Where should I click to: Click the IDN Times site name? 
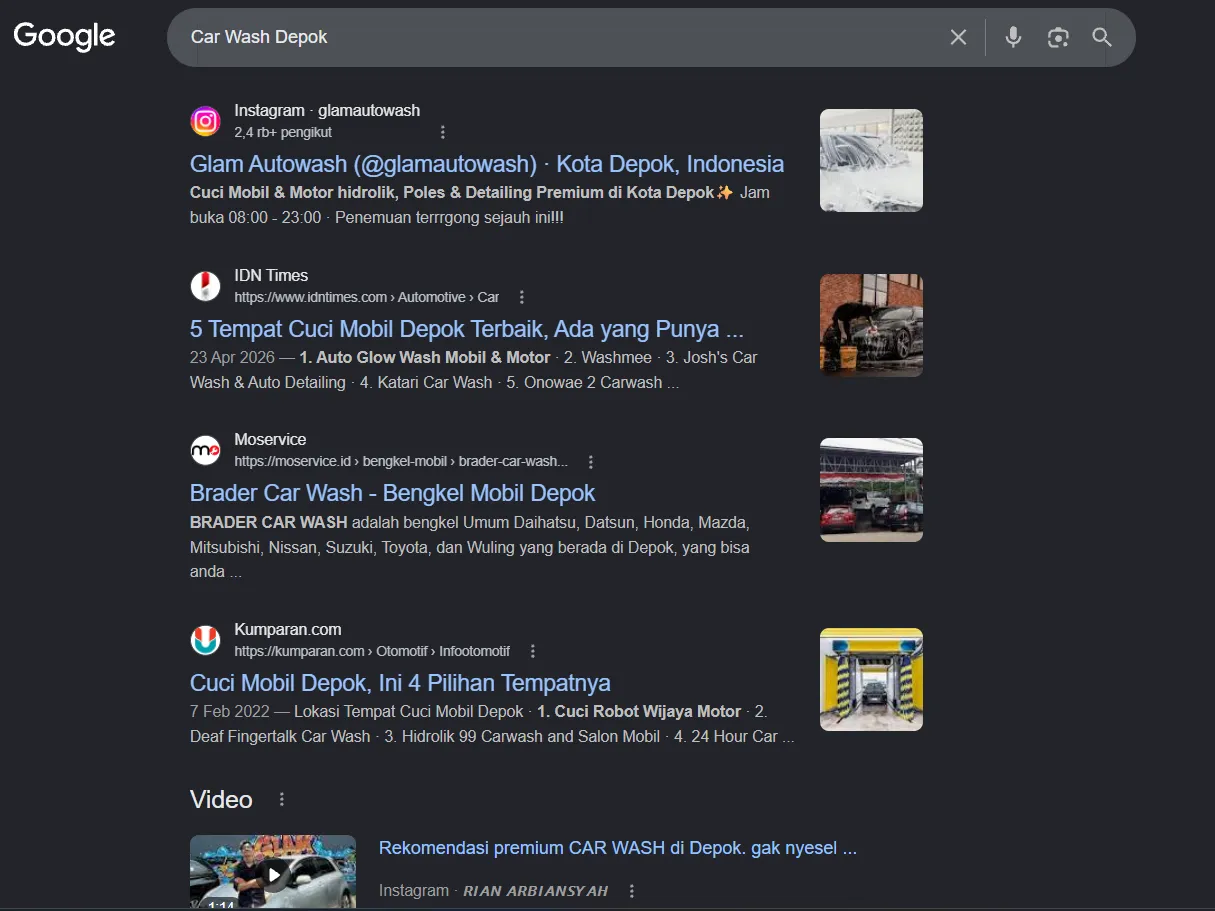pos(271,275)
